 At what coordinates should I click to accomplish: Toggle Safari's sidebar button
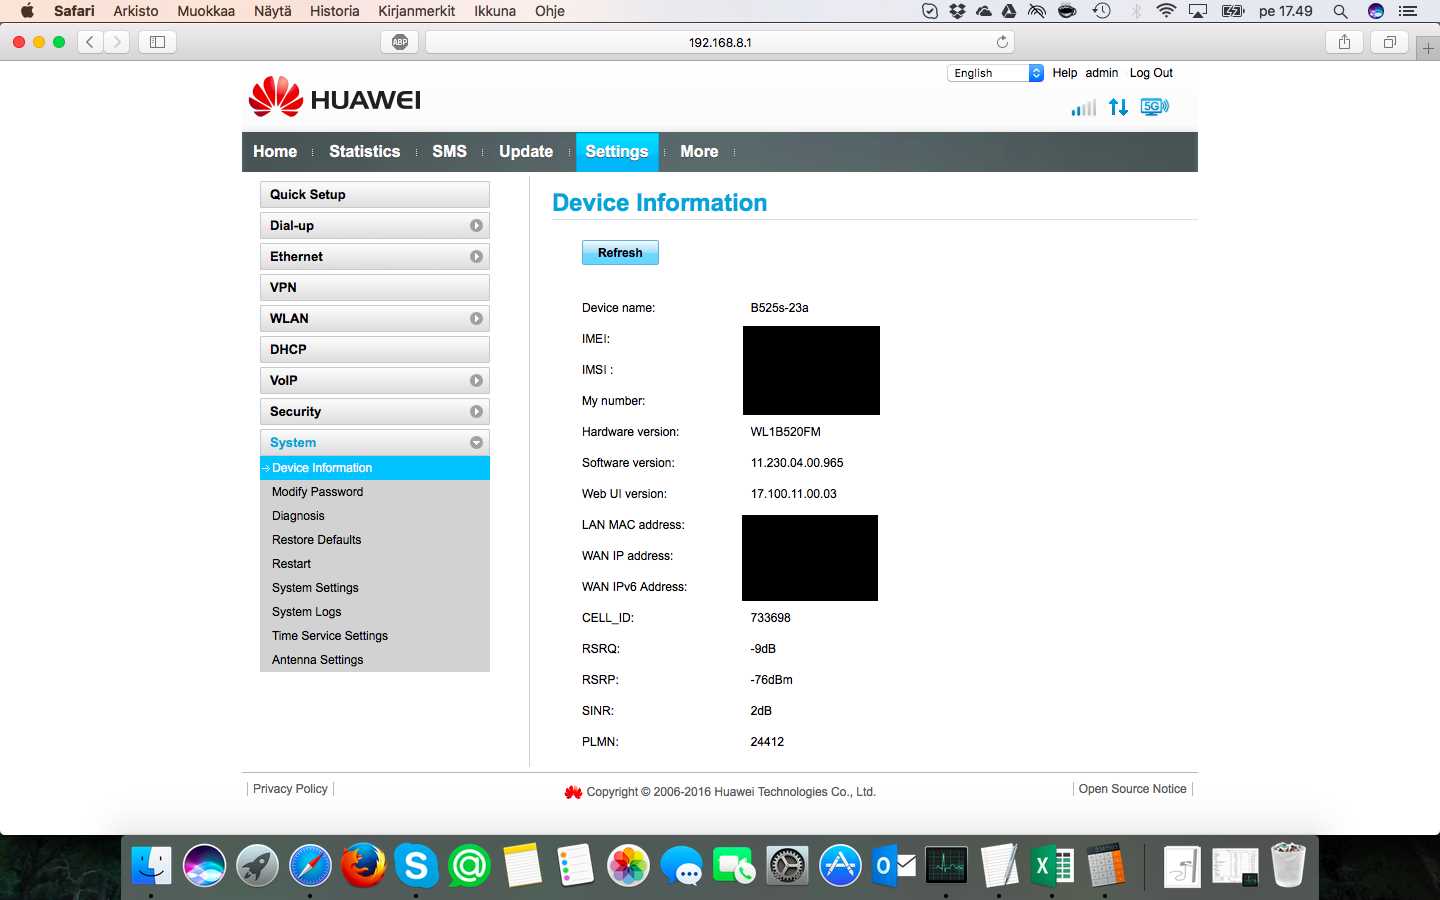tap(157, 42)
